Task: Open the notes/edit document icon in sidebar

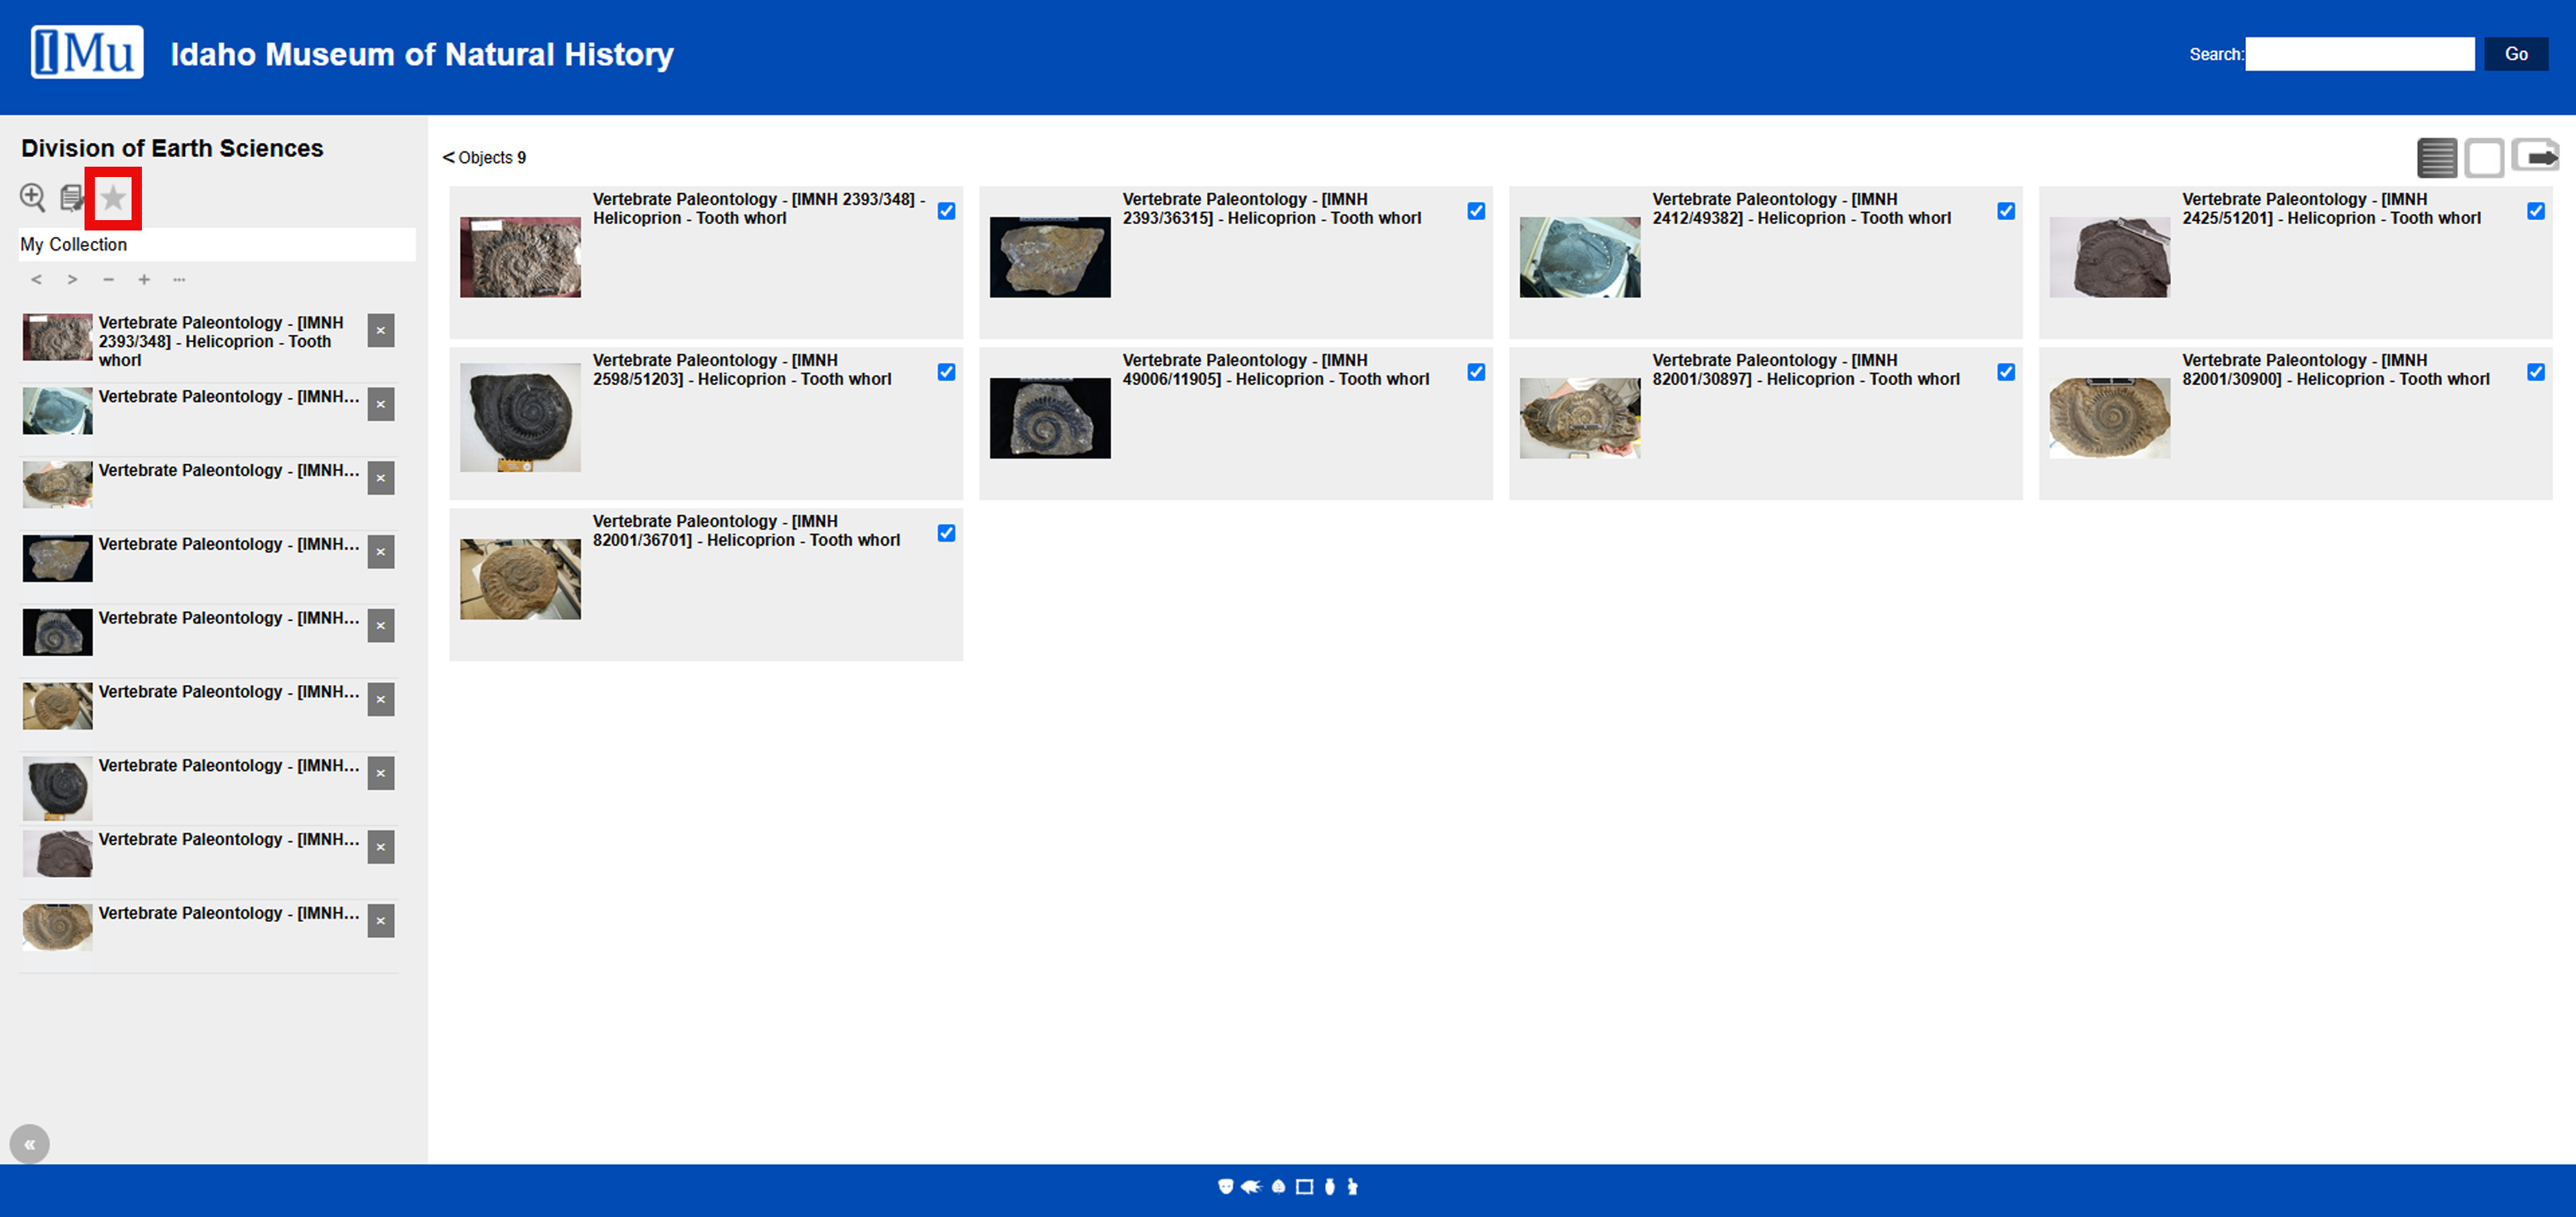Action: coord(71,198)
